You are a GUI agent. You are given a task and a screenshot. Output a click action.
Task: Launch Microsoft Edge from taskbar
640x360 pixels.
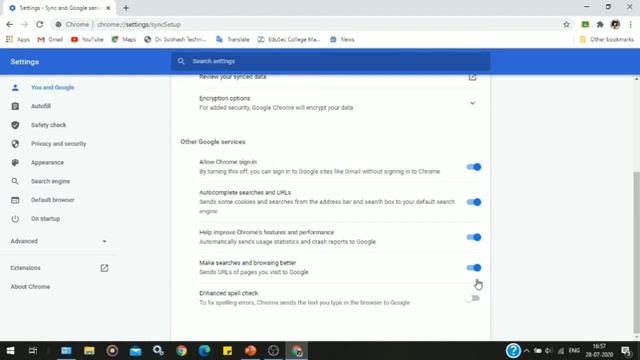click(x=204, y=351)
